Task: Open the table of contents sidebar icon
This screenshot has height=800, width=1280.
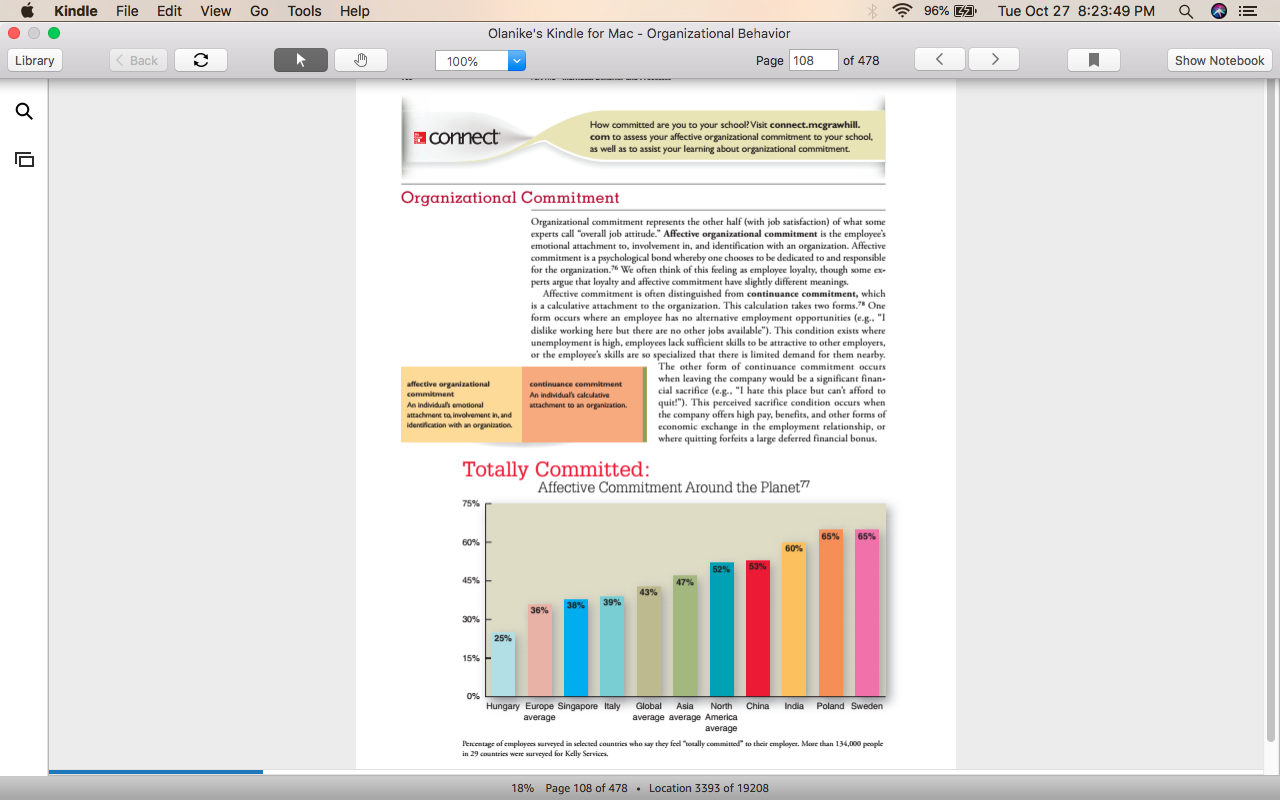Action: 24,160
